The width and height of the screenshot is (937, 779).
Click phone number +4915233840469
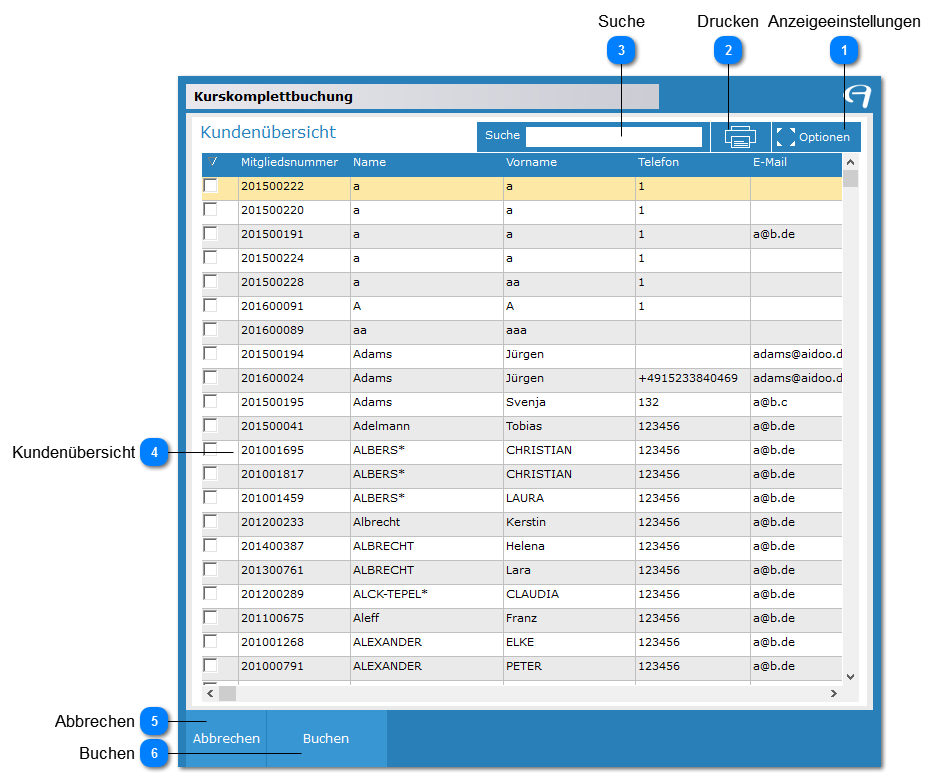pos(688,378)
